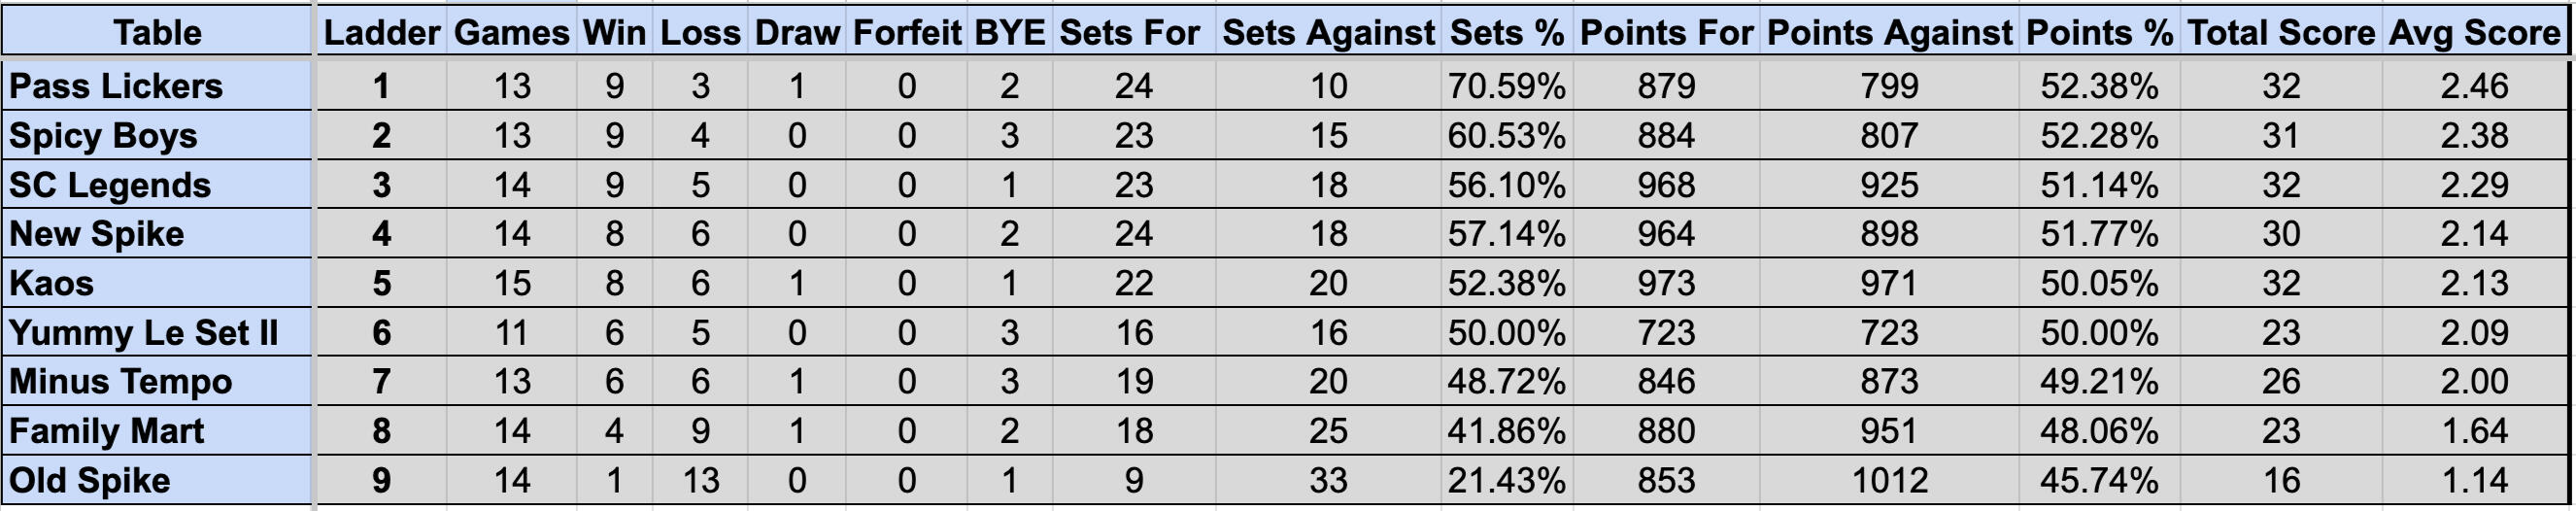Image resolution: width=2576 pixels, height=511 pixels.
Task: Click the Table header cell
Action: (157, 32)
